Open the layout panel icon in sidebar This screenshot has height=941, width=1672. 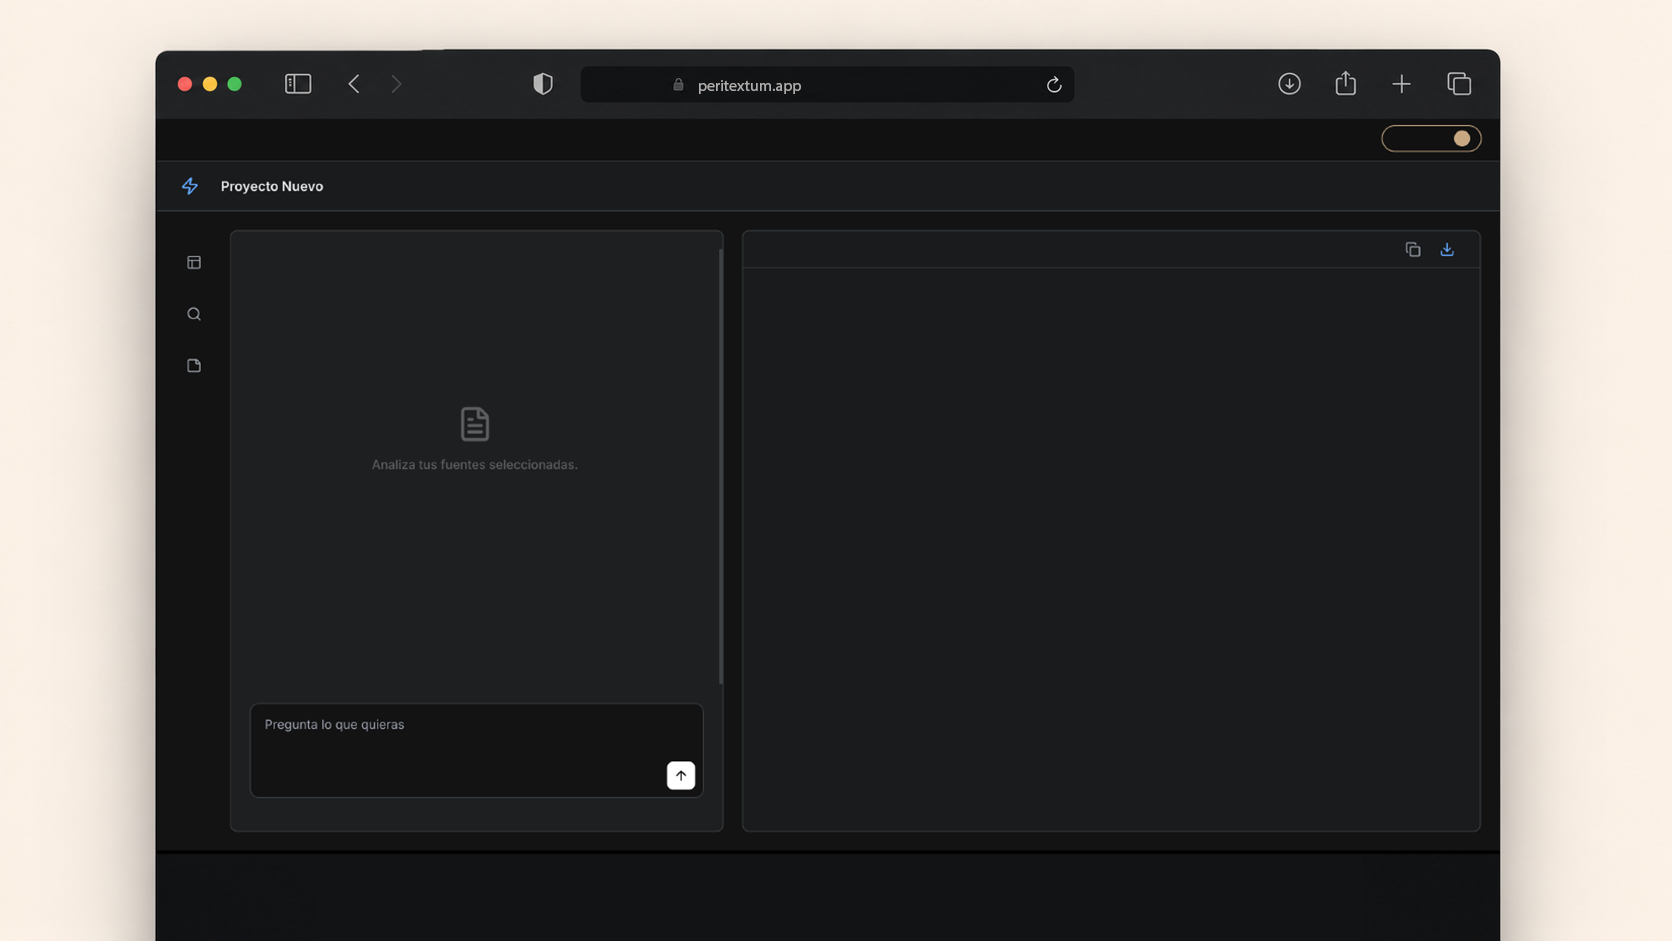[194, 262]
